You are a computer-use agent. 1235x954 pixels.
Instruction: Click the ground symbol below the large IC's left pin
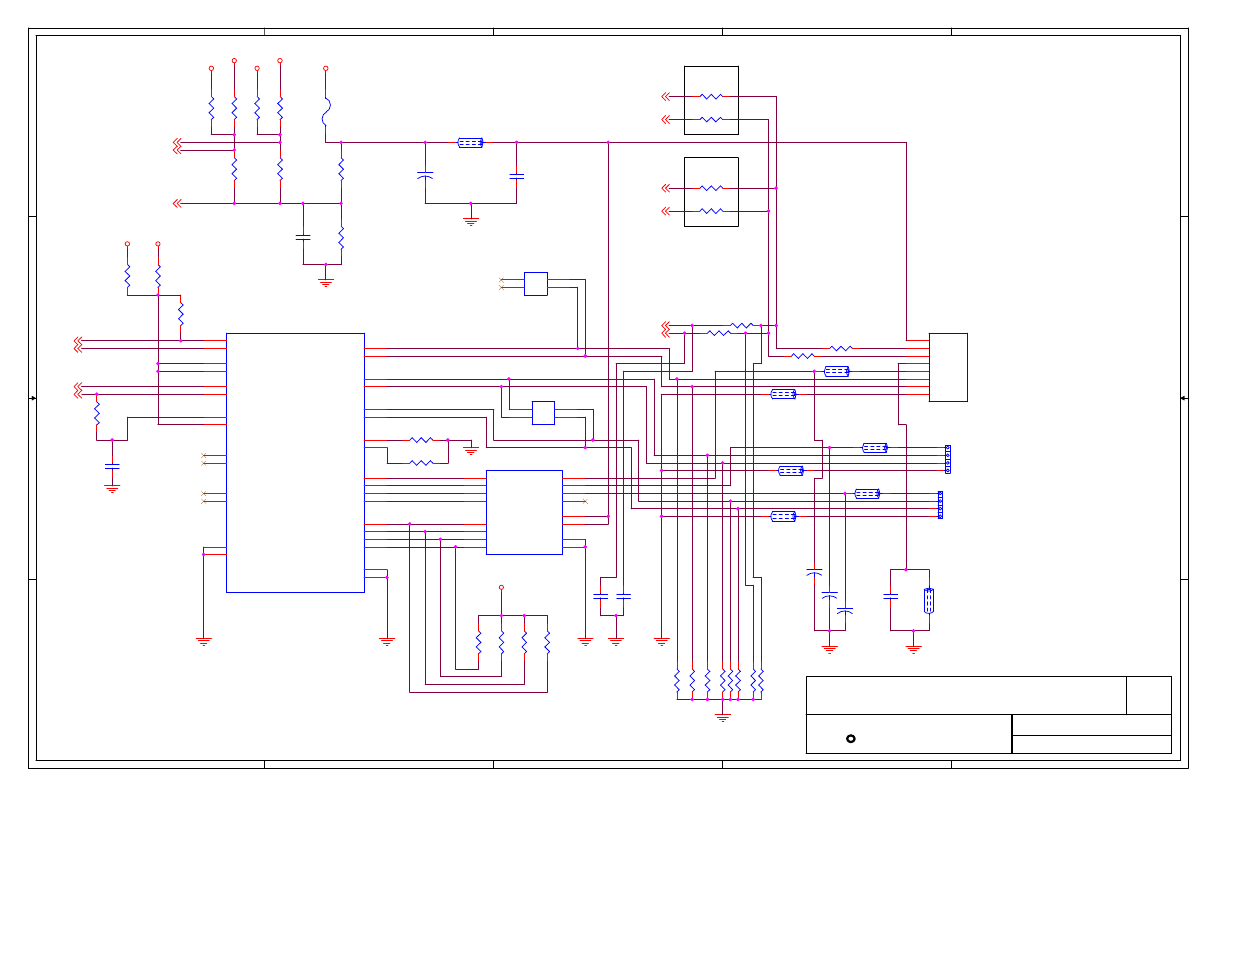pyautogui.click(x=203, y=641)
